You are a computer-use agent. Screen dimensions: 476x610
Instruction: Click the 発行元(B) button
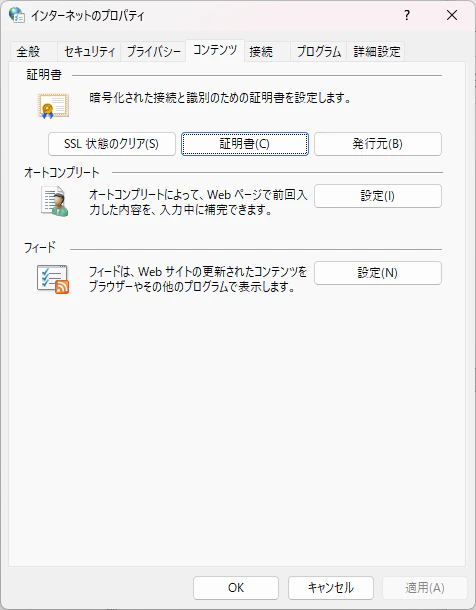click(x=378, y=144)
